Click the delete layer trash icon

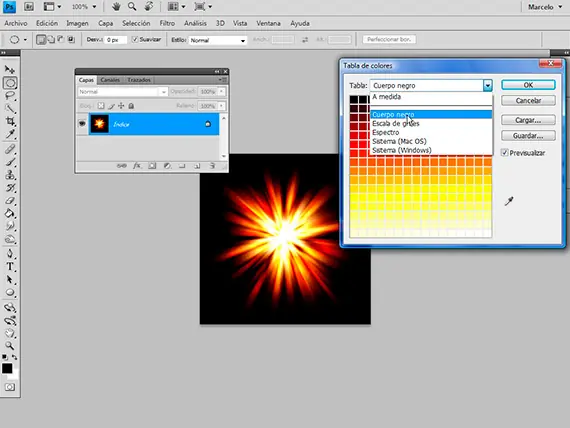(212, 166)
